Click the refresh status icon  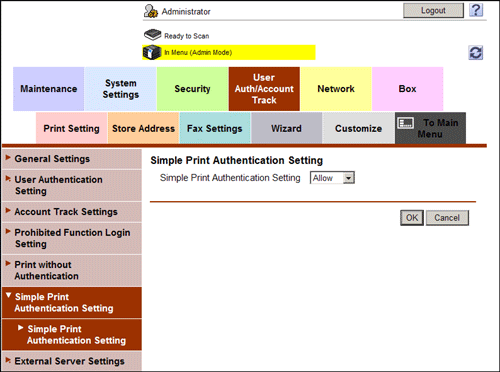point(475,53)
